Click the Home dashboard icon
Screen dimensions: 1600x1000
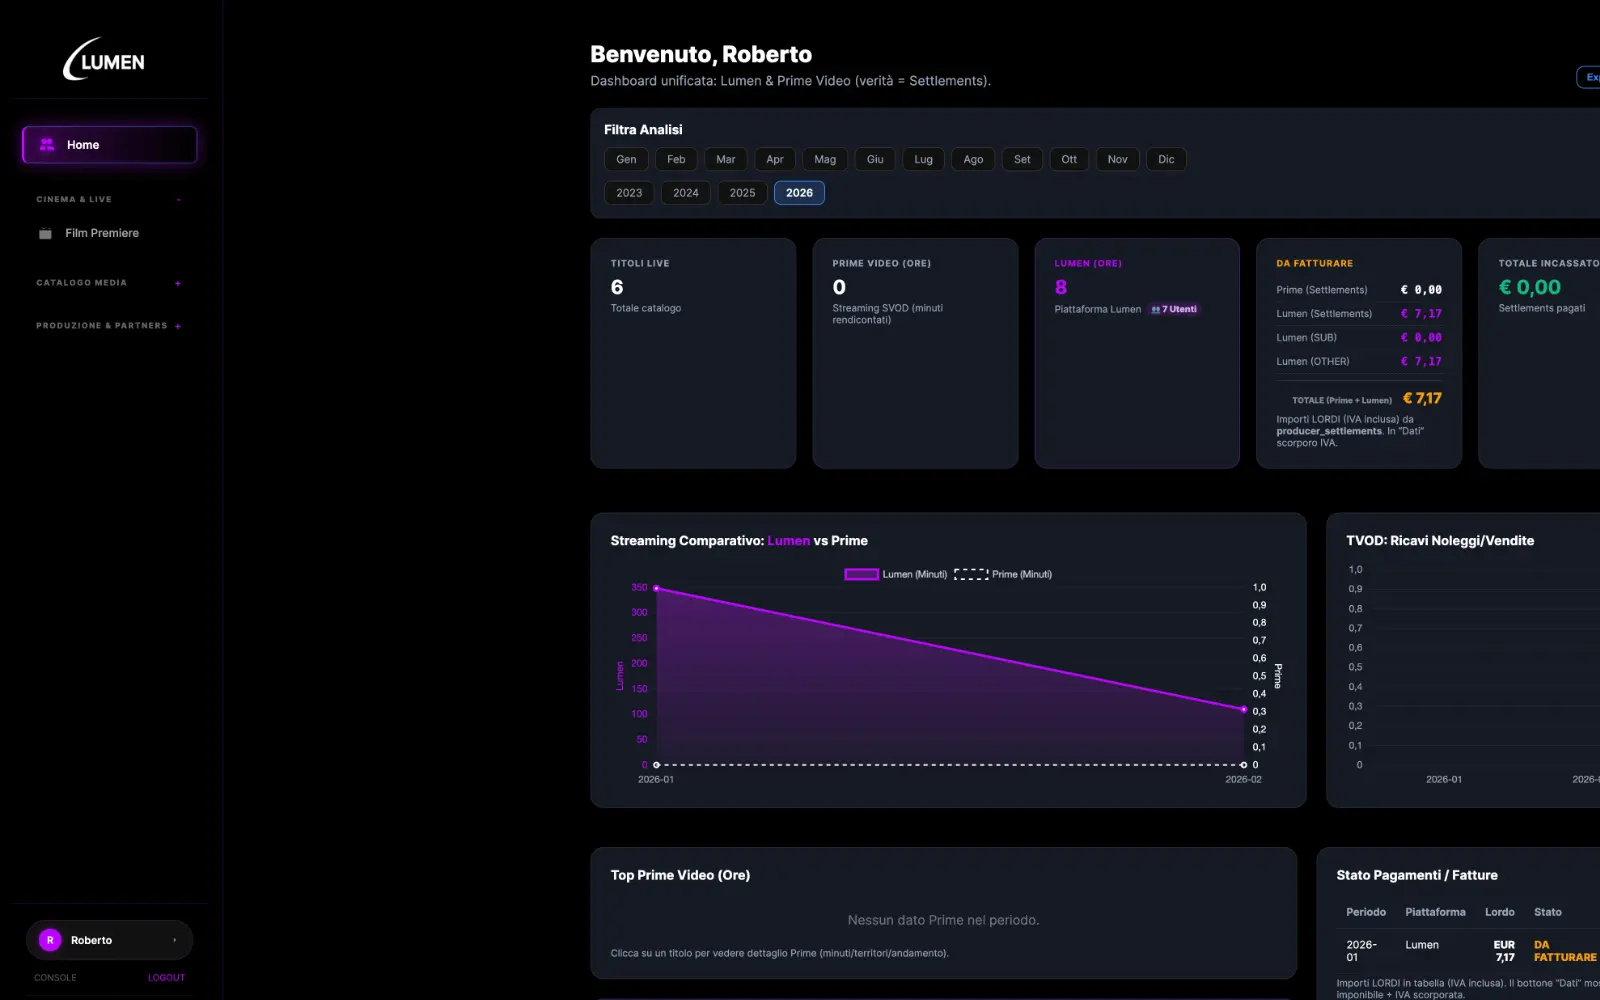click(47, 145)
